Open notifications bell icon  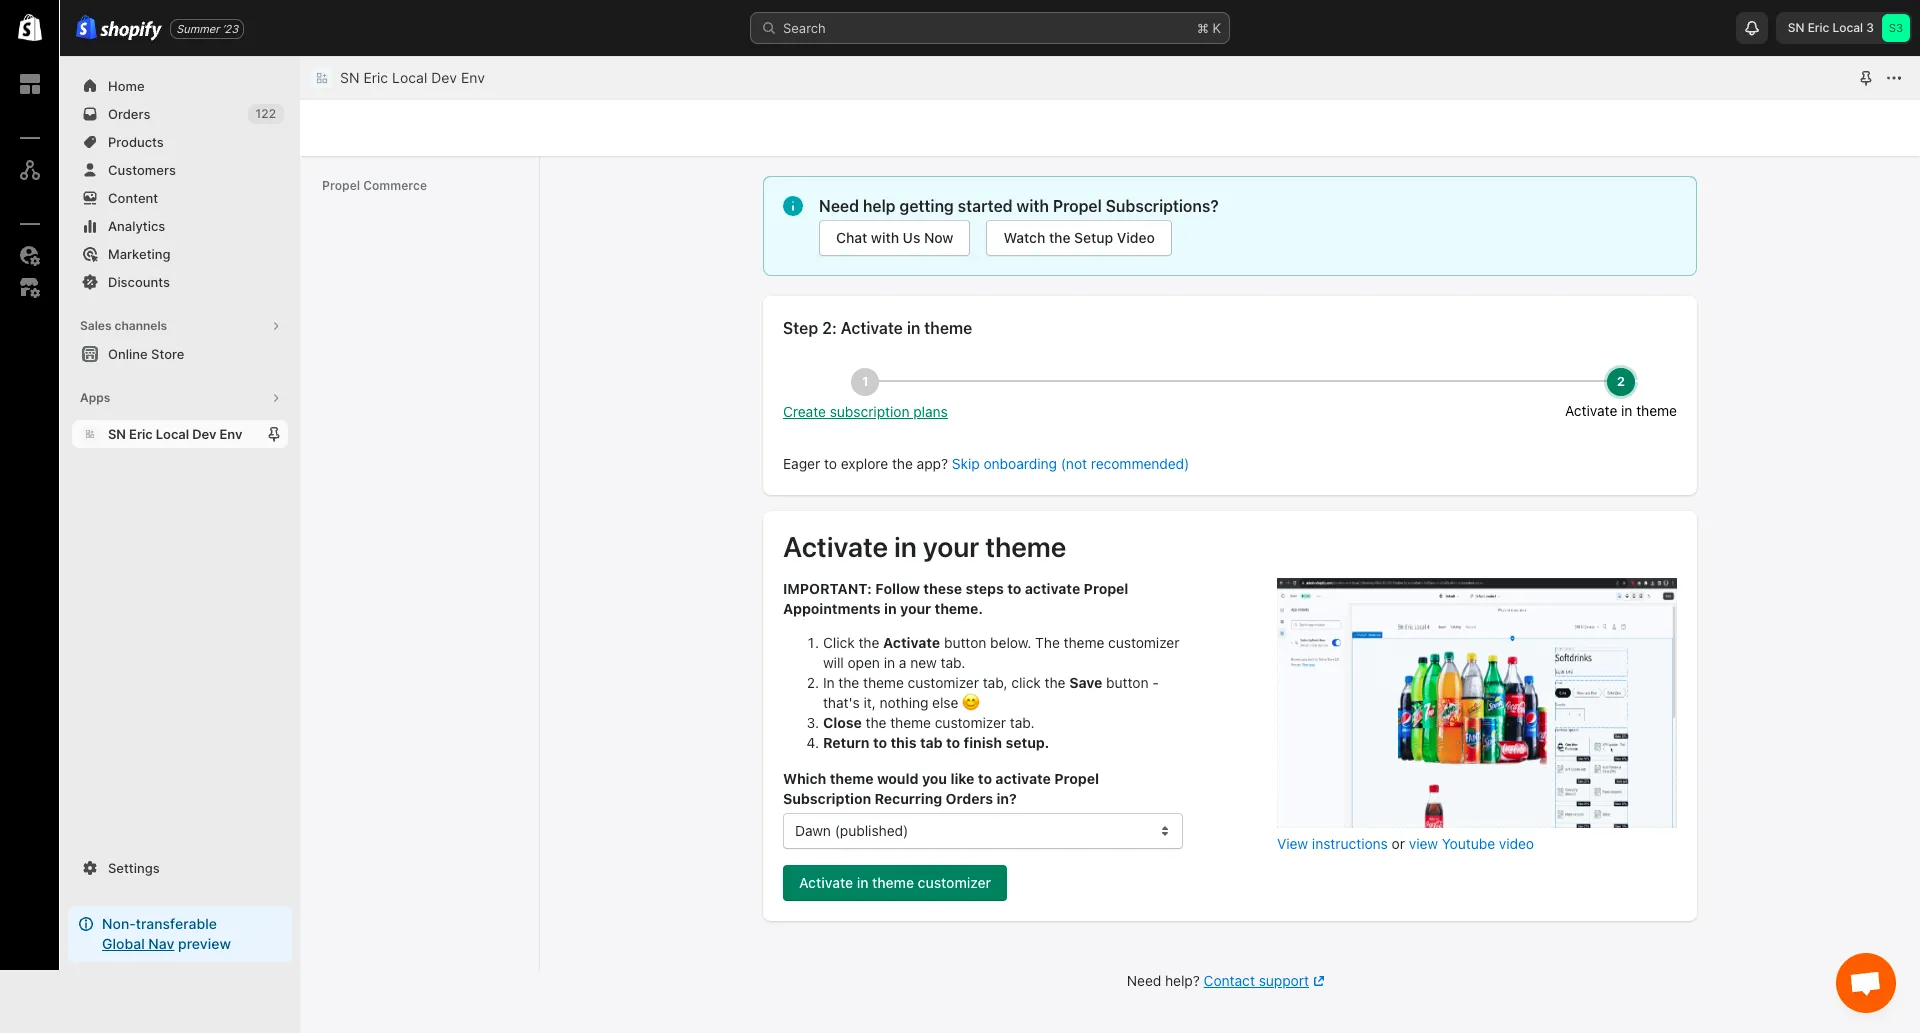pyautogui.click(x=1752, y=28)
